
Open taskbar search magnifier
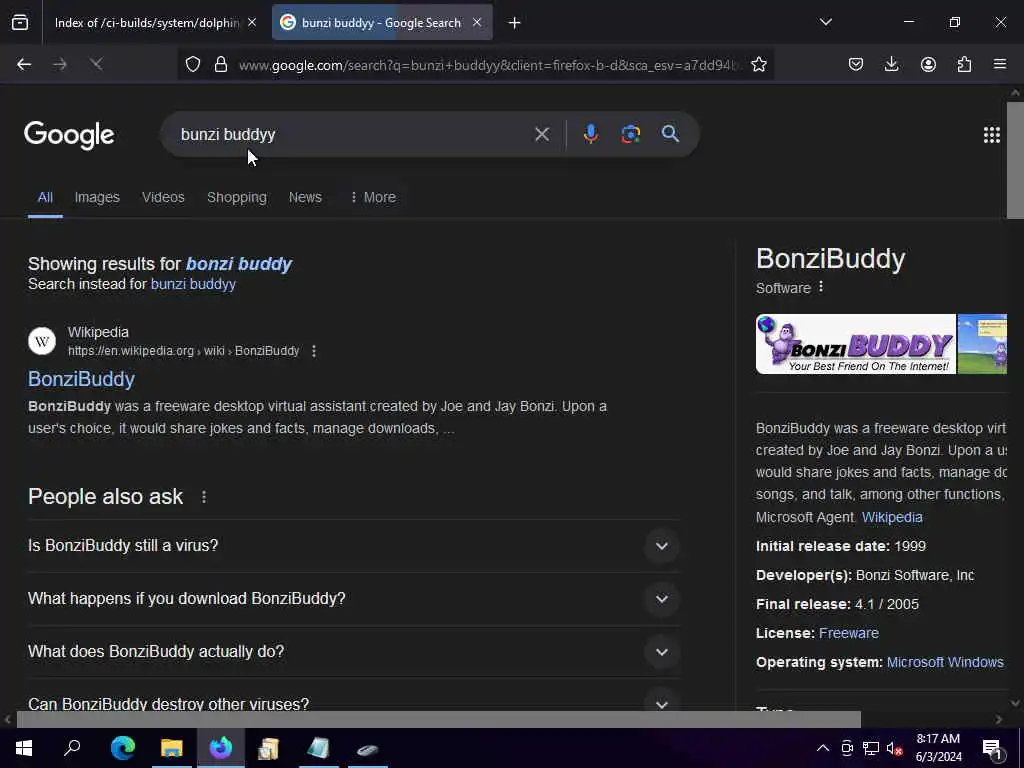coord(72,748)
